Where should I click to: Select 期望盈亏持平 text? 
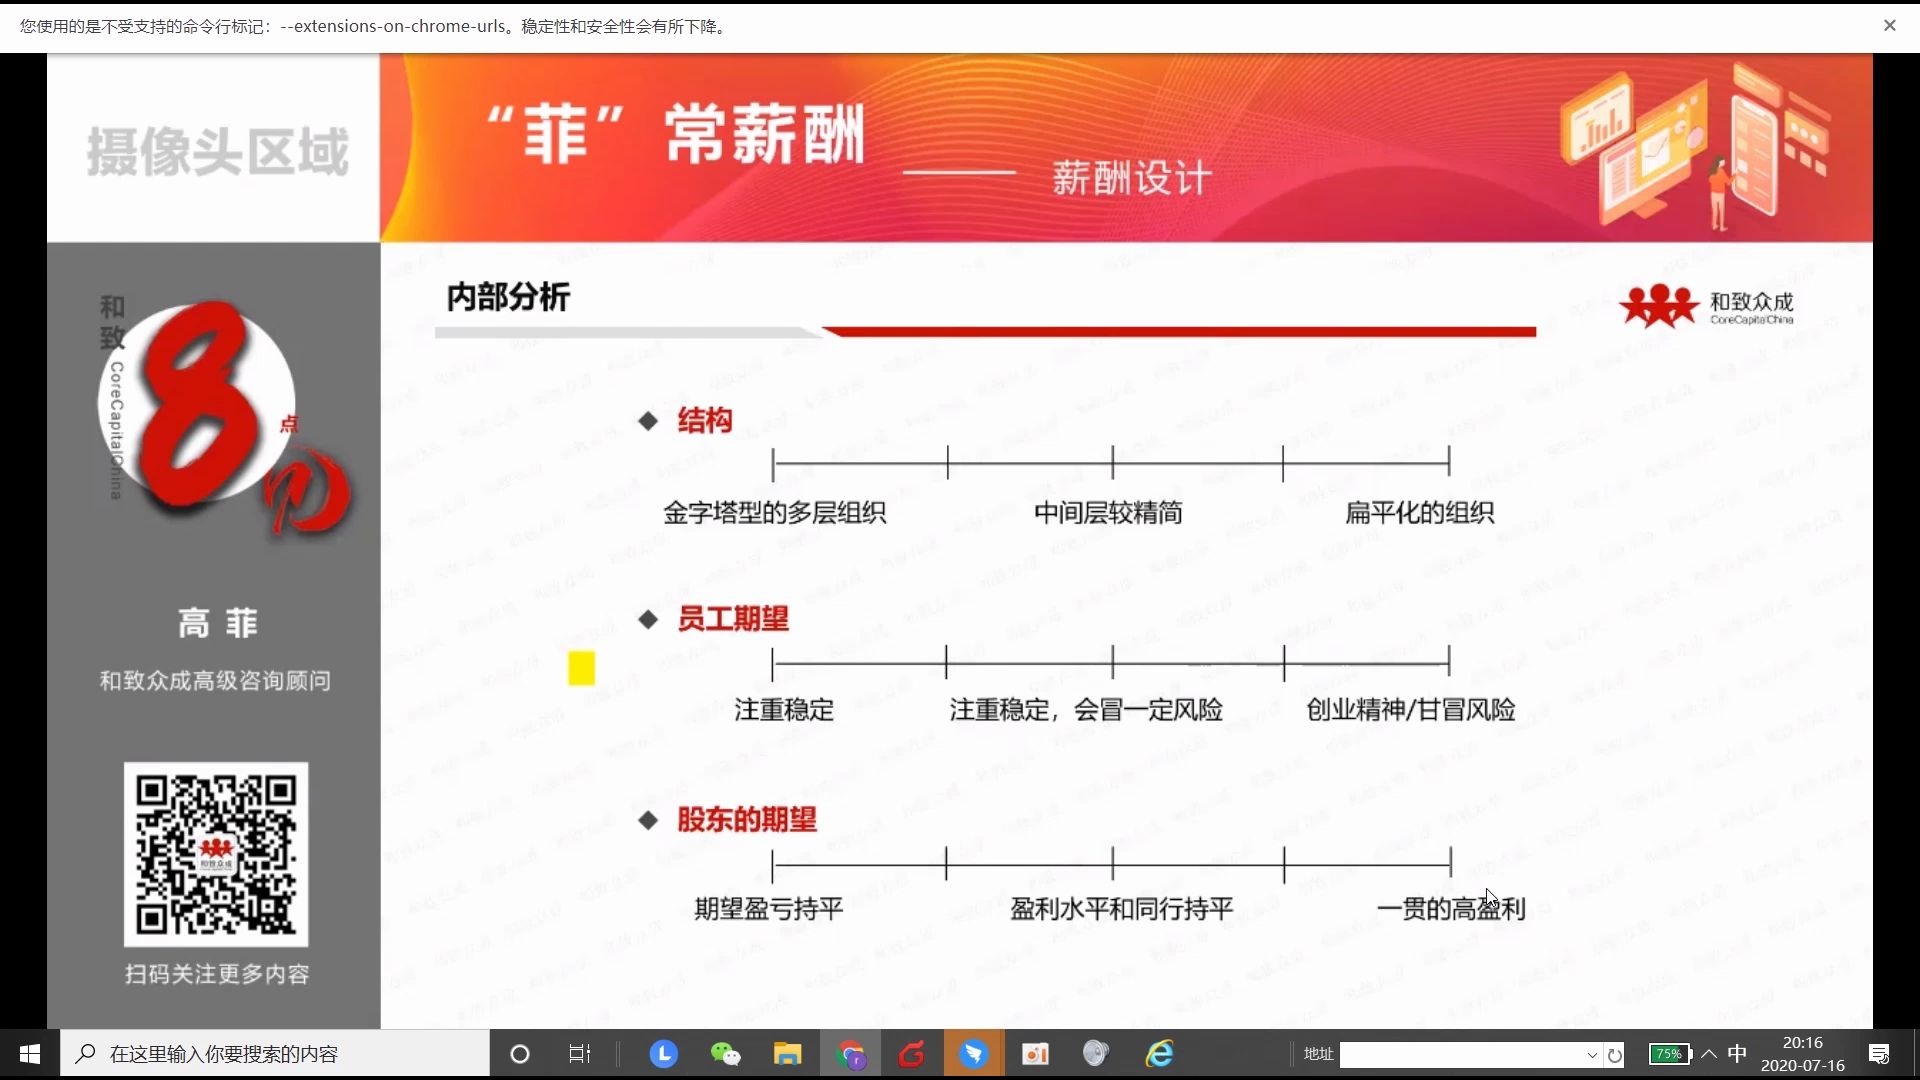coord(769,909)
